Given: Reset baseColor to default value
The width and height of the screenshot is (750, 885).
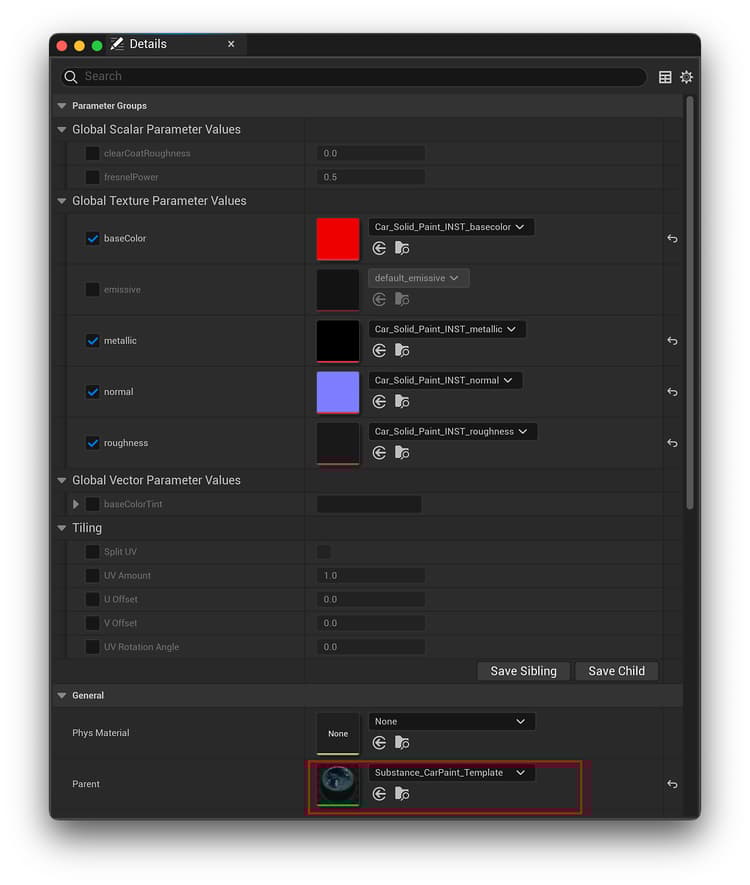Looking at the screenshot, I should coord(672,239).
